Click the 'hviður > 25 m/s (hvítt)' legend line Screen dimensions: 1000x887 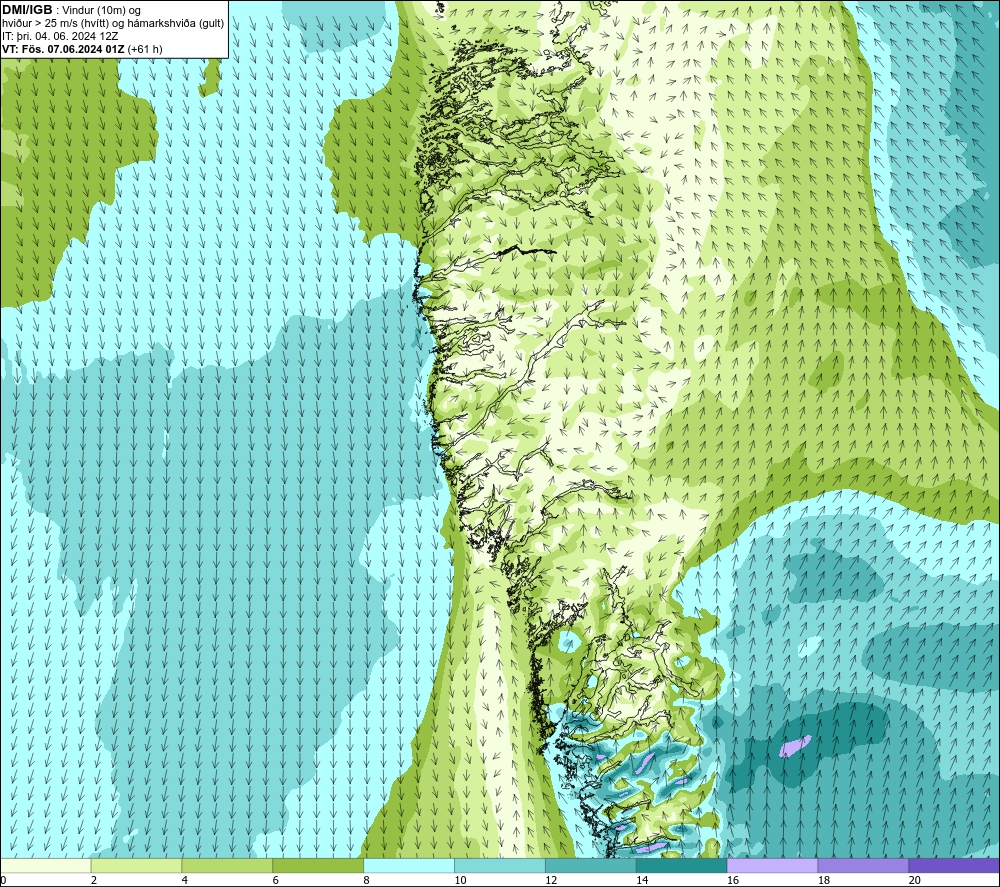pyautogui.click(x=113, y=24)
